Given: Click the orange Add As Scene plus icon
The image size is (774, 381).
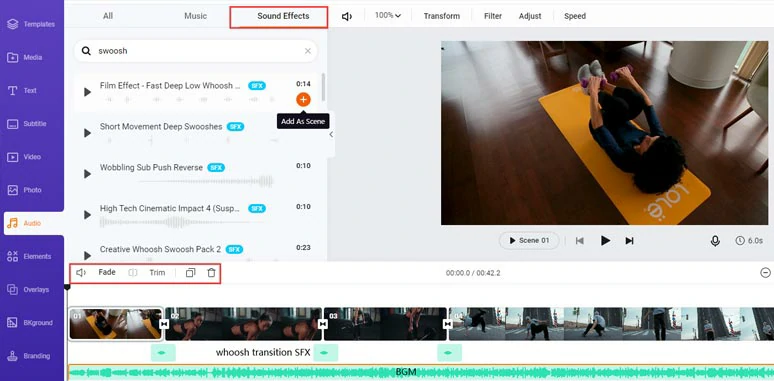Looking at the screenshot, I should 303,100.
